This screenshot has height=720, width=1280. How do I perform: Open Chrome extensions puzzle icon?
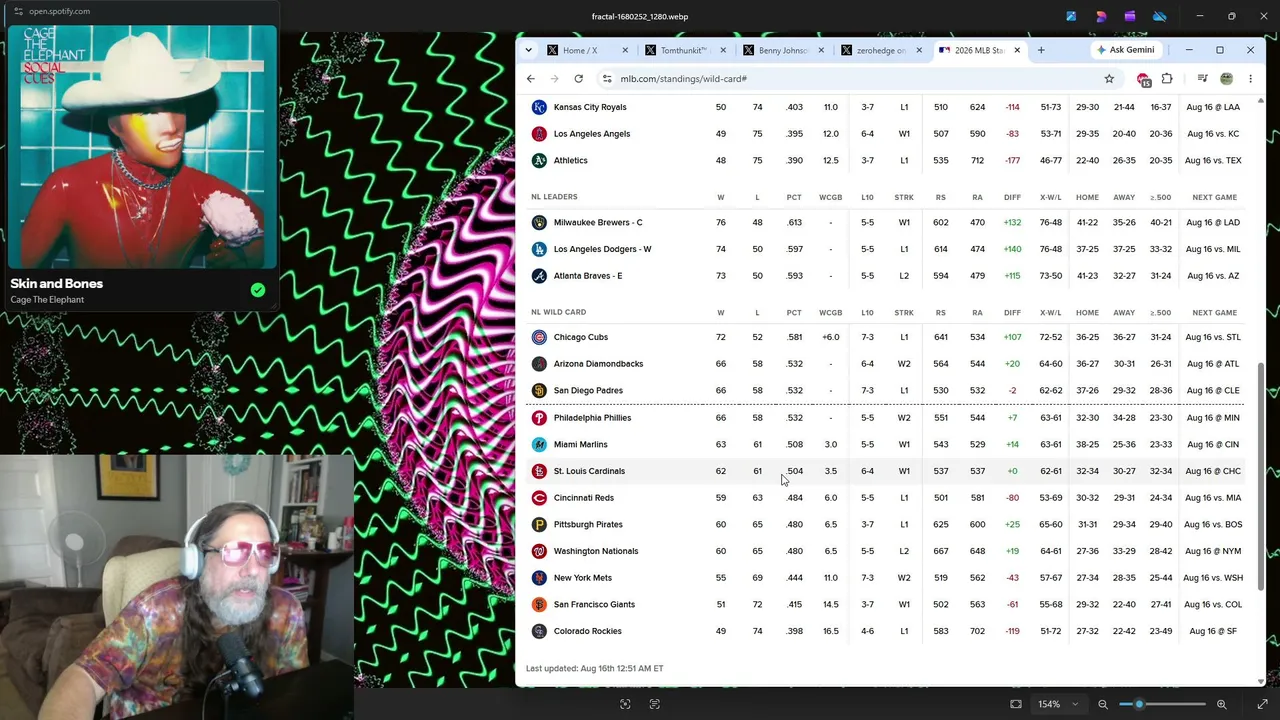pyautogui.click(x=1167, y=79)
